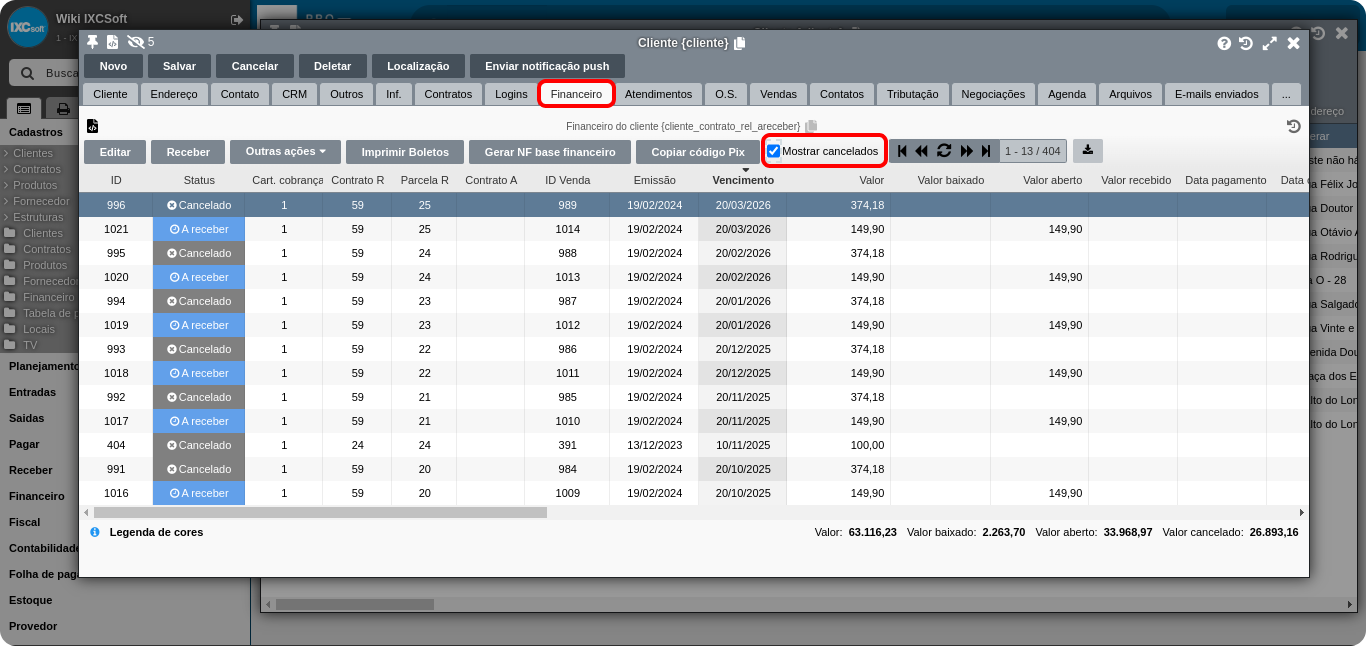Expand the Estruturas tree item
The height and width of the screenshot is (646, 1366).
pyautogui.click(x=38, y=217)
